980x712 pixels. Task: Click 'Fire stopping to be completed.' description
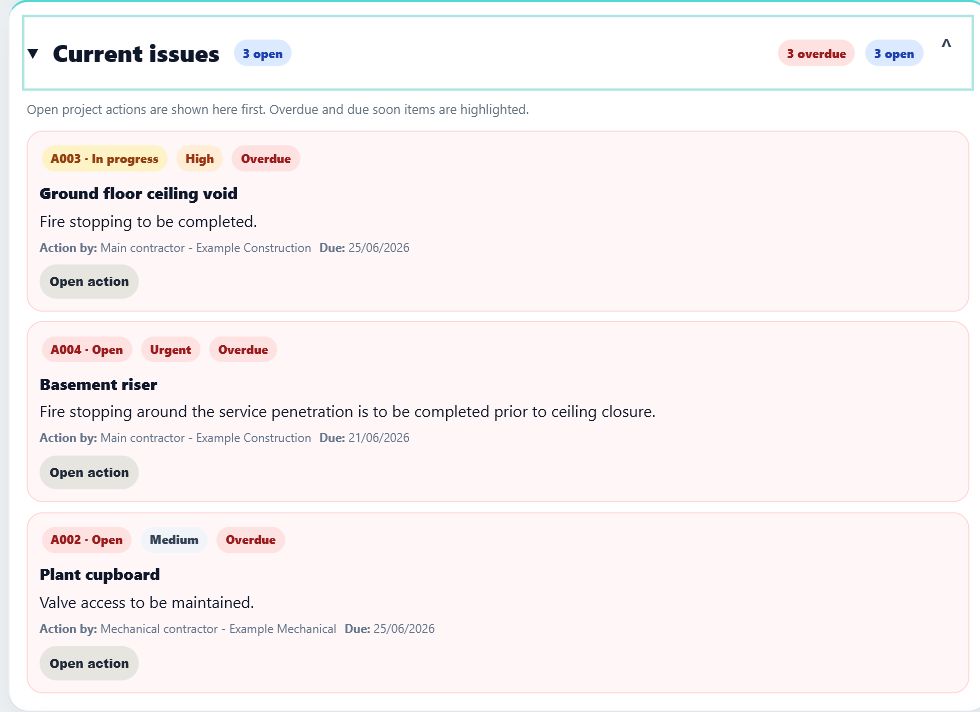[x=148, y=222]
